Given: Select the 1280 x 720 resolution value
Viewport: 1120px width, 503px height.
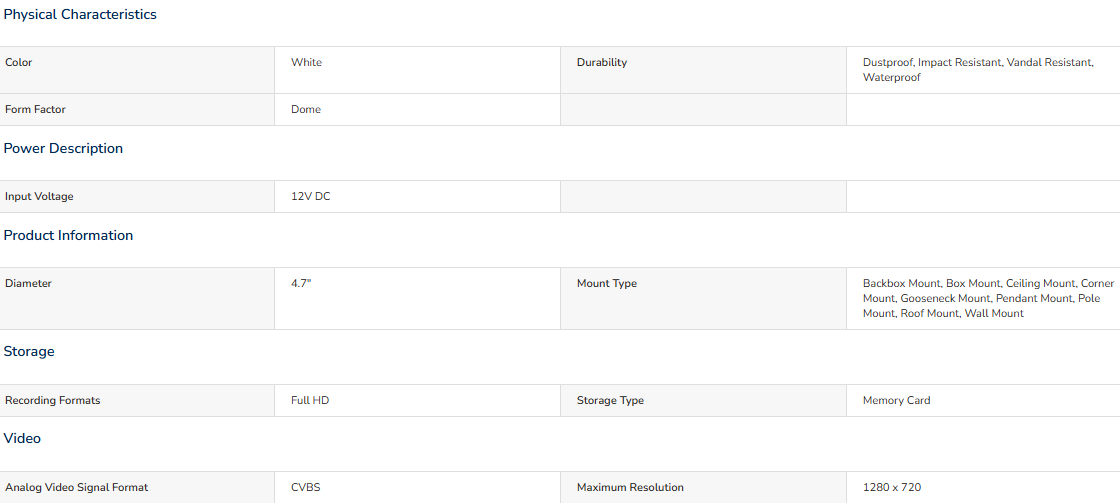Looking at the screenshot, I should (891, 487).
